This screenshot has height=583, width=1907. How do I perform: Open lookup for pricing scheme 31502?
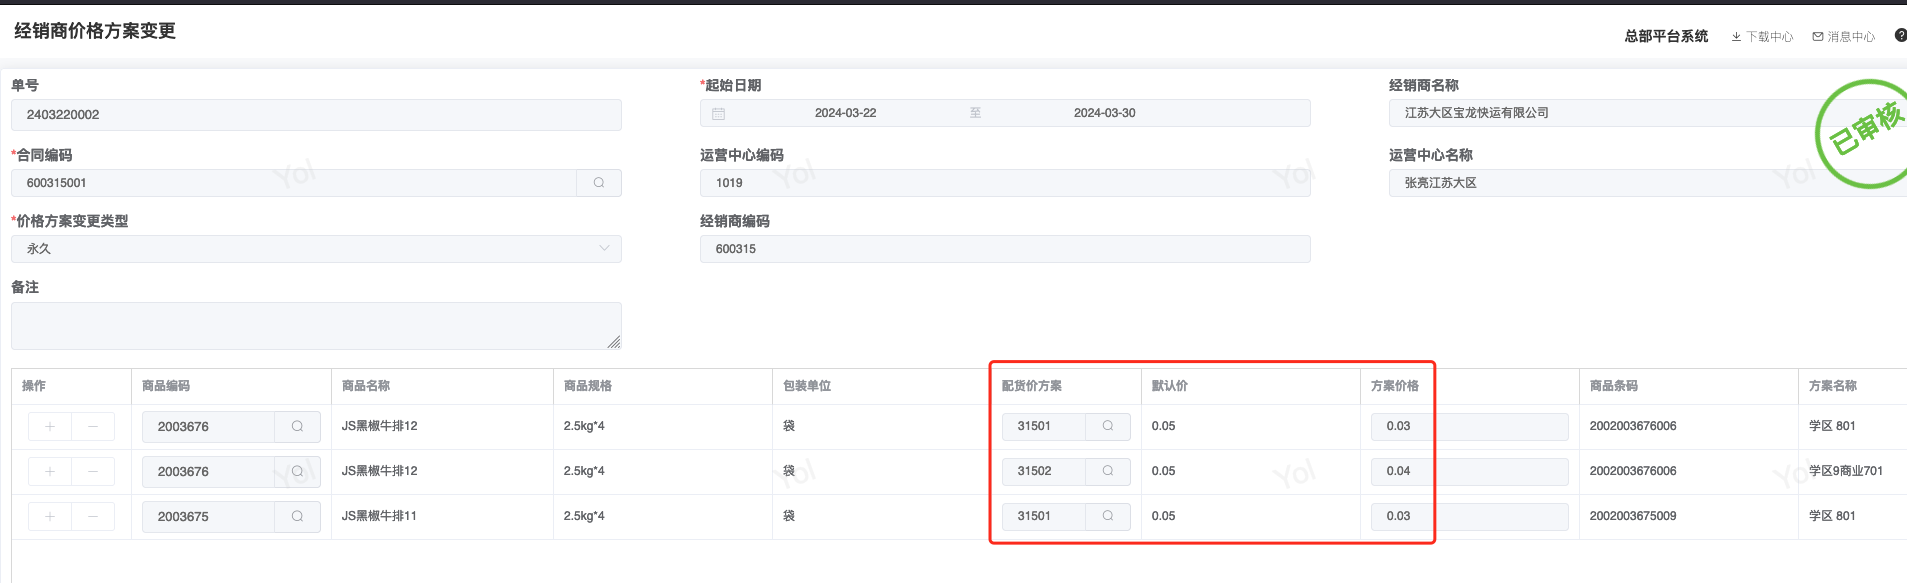1107,471
